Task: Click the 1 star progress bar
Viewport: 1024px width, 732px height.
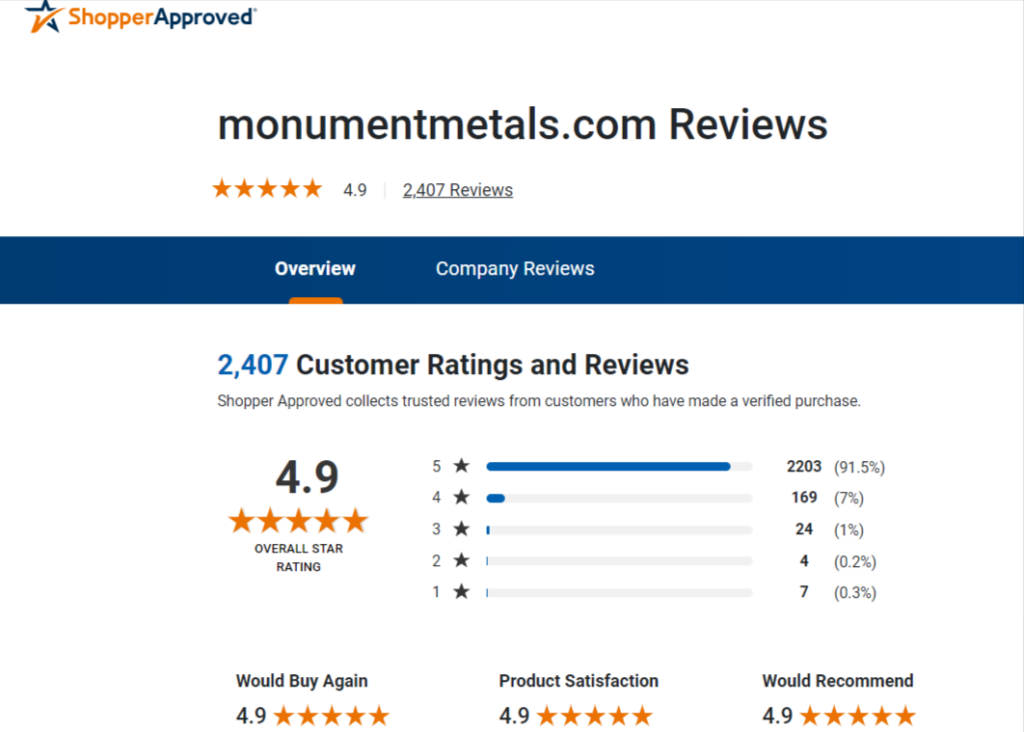Action: [619, 593]
